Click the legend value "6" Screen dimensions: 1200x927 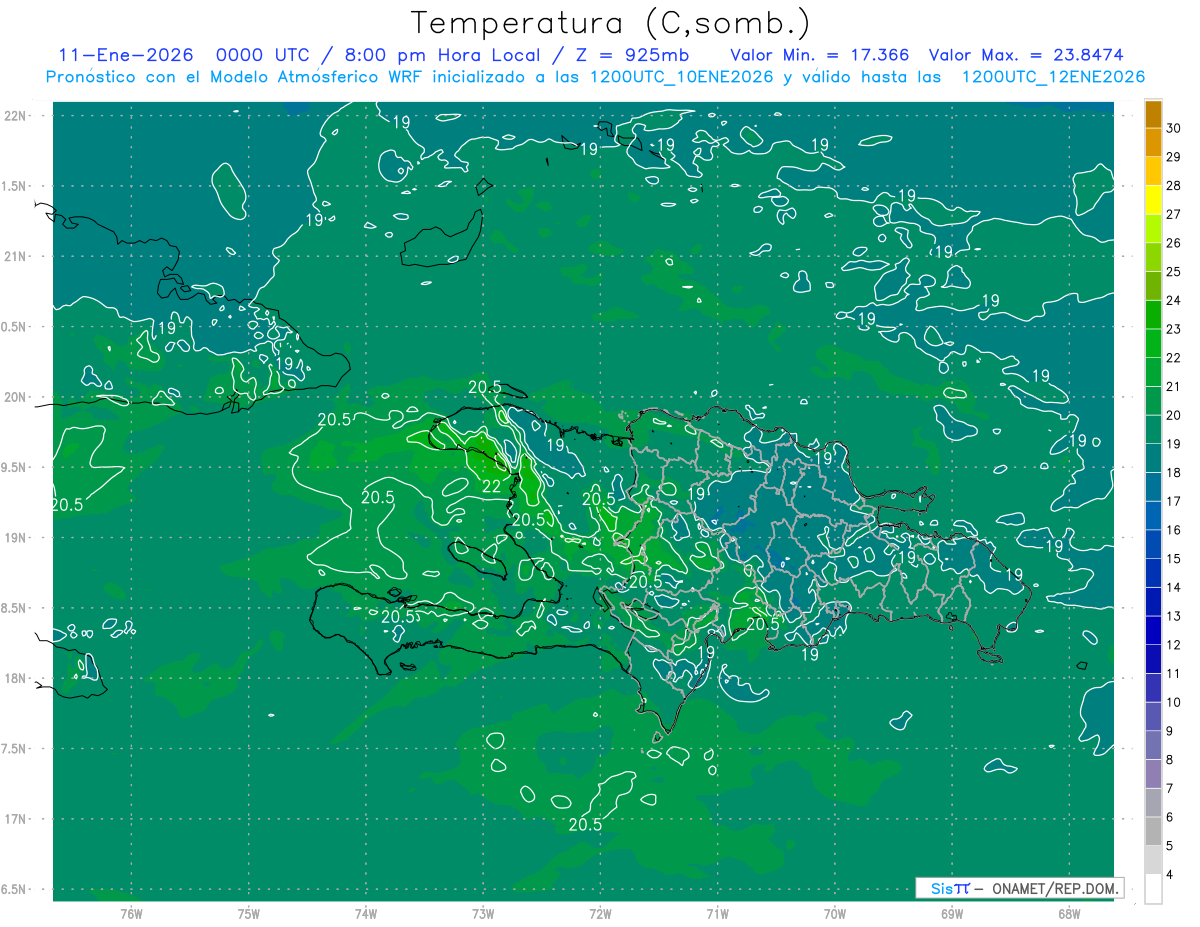pos(1170,817)
